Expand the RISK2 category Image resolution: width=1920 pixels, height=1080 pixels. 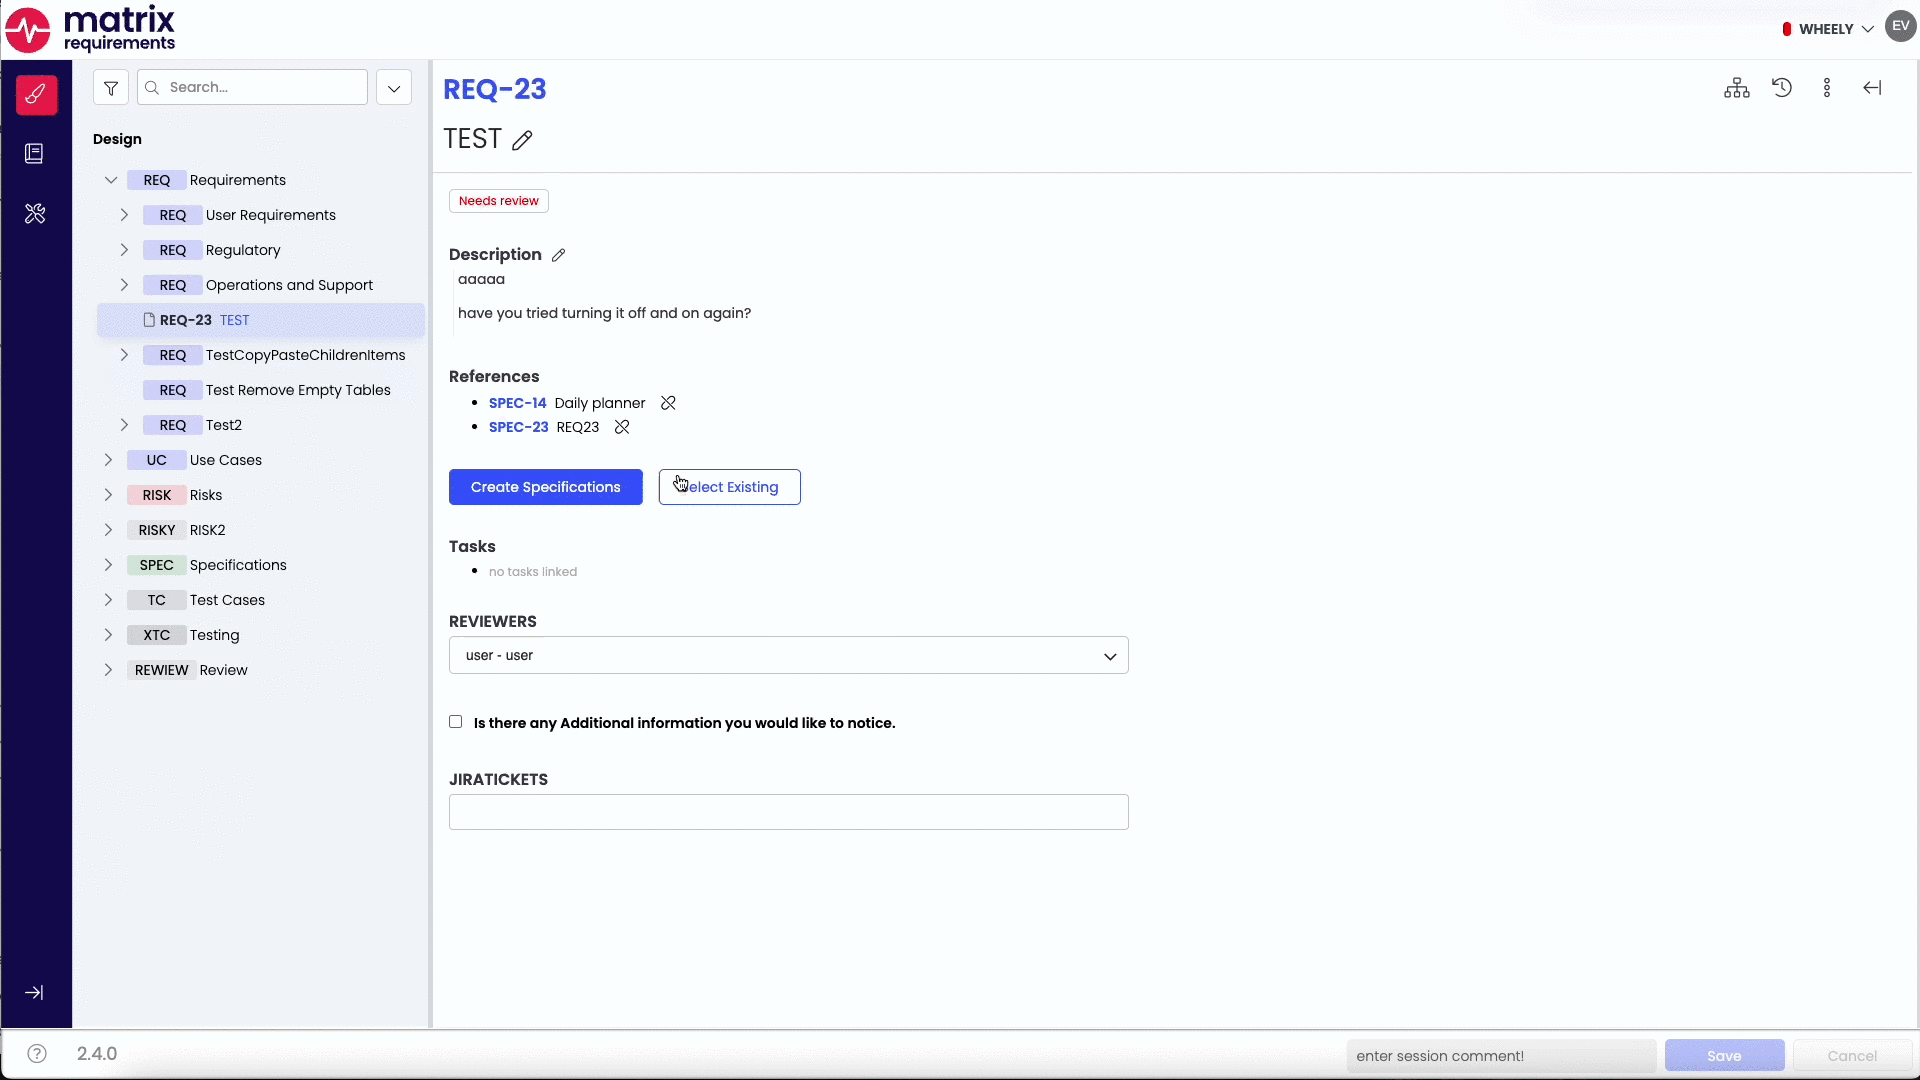[x=108, y=530]
